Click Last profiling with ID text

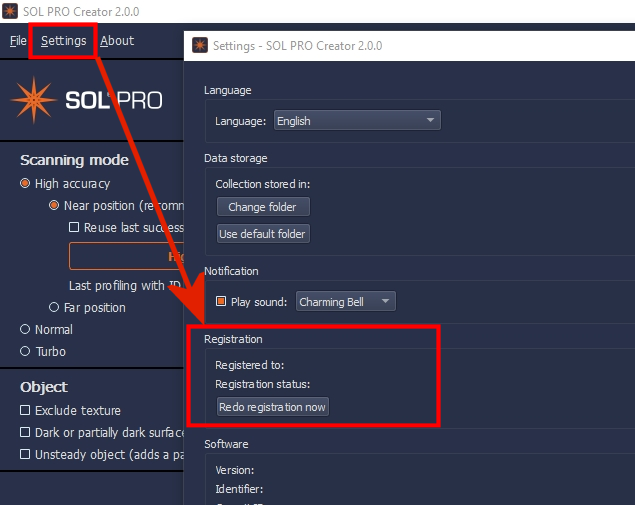click(x=125, y=286)
